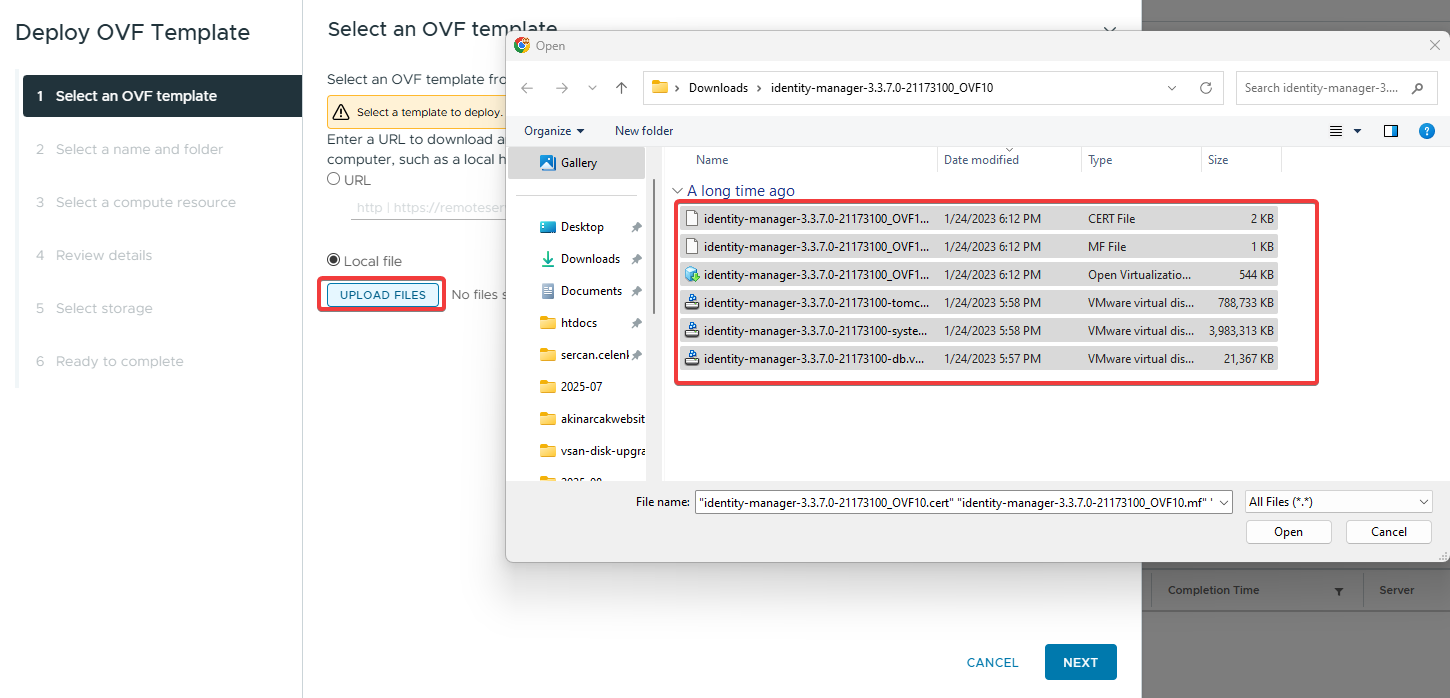Collapse the 'A long time ago' group
The width and height of the screenshot is (1450, 698).
[678, 191]
